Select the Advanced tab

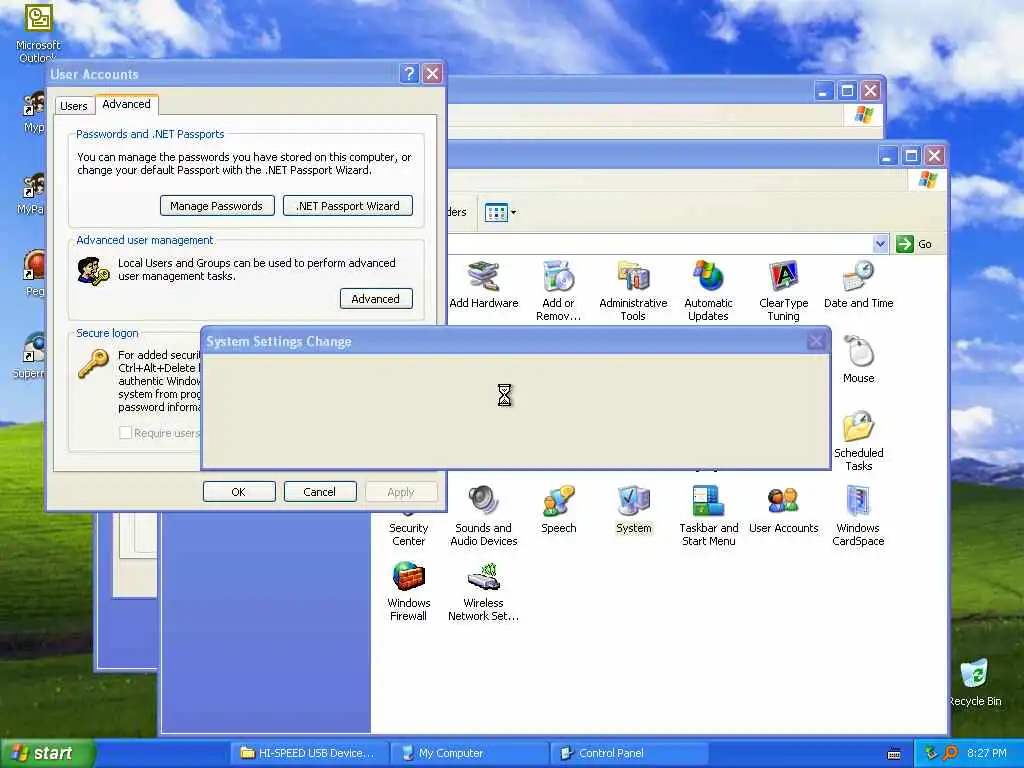(127, 104)
